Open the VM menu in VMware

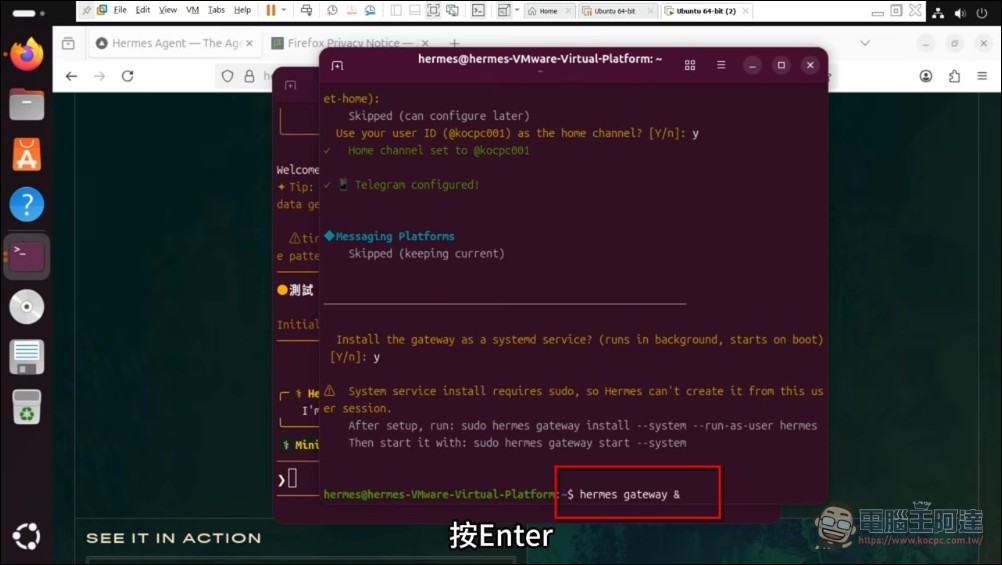[x=192, y=10]
